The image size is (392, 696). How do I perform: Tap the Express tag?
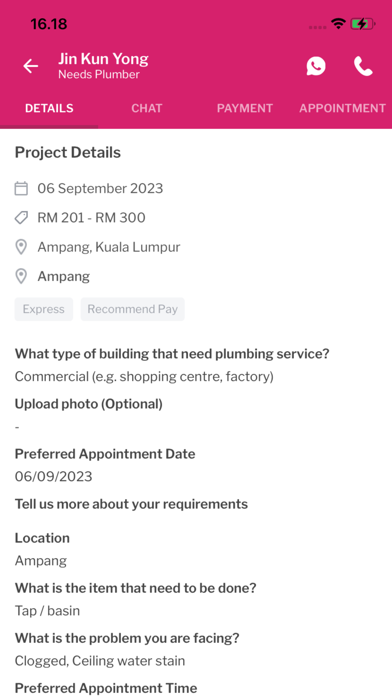pos(44,309)
